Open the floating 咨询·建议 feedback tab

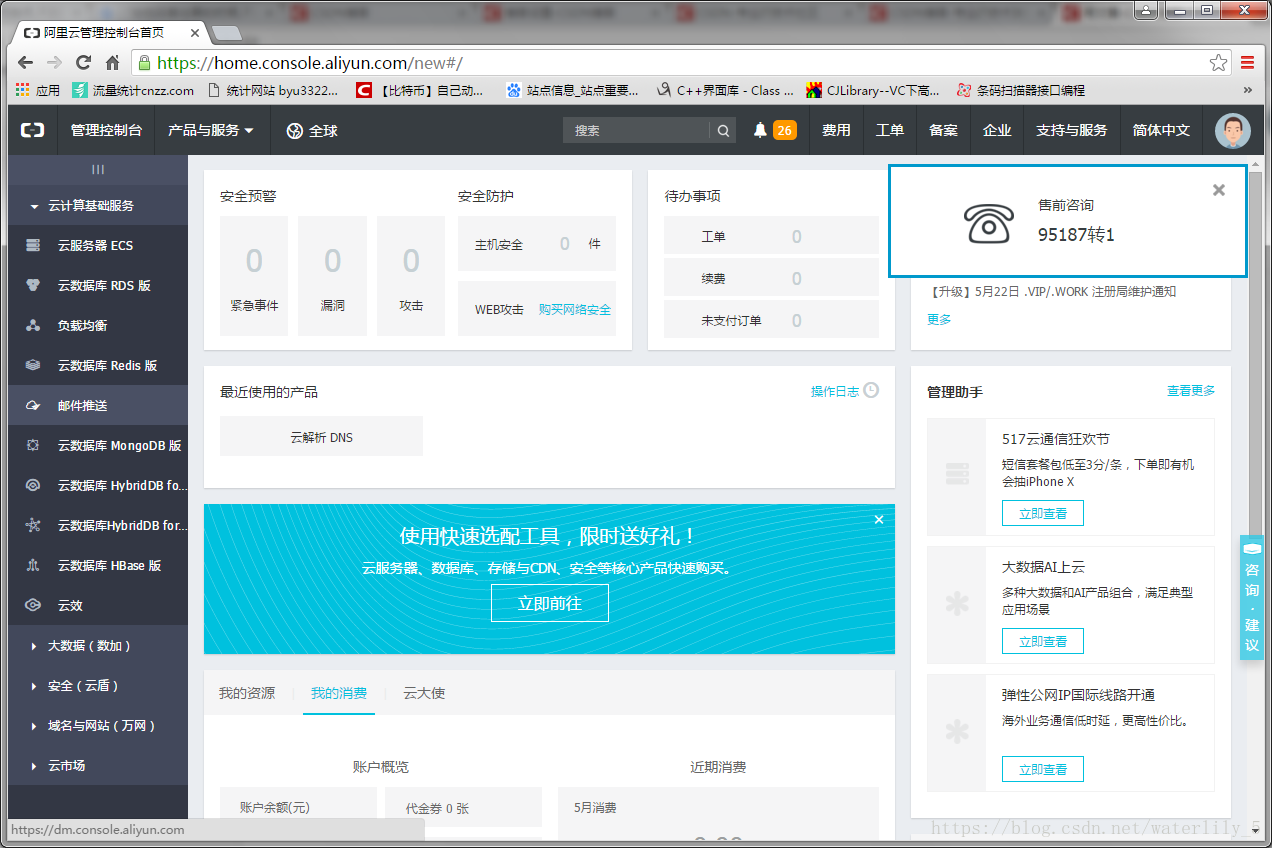point(1252,595)
